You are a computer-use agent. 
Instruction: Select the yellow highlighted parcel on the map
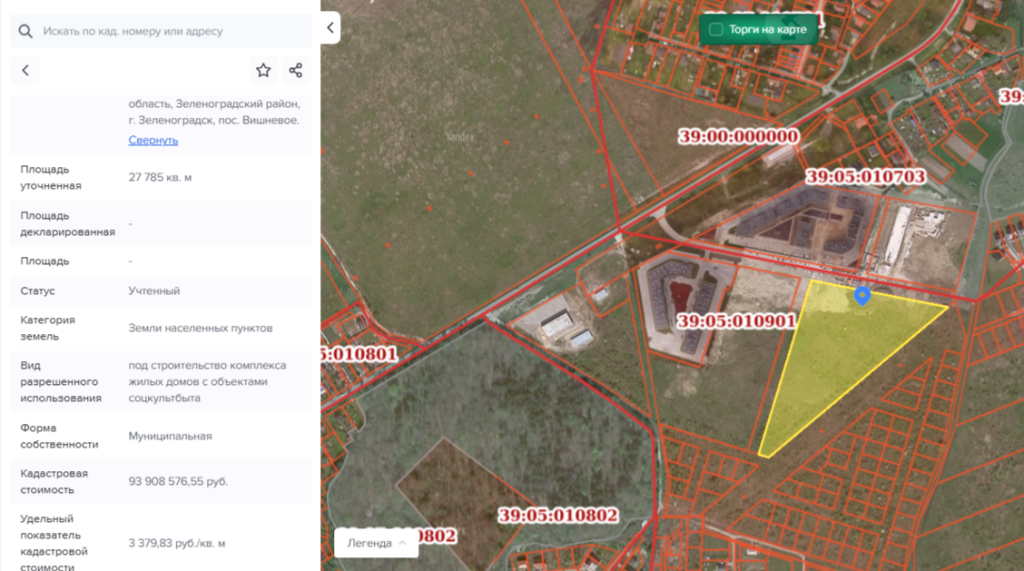tap(830, 360)
